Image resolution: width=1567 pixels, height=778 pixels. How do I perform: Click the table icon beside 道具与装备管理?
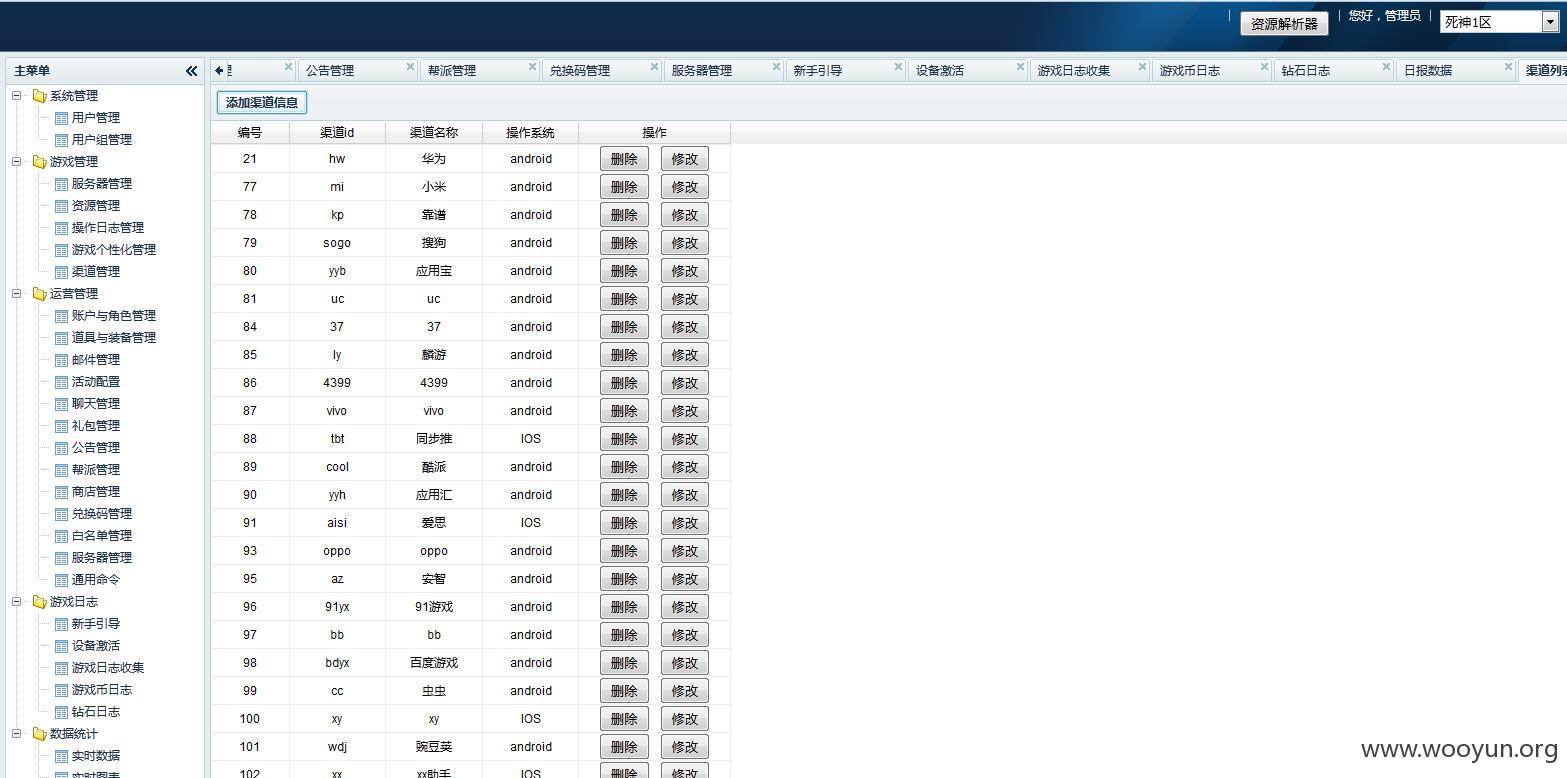coord(61,338)
